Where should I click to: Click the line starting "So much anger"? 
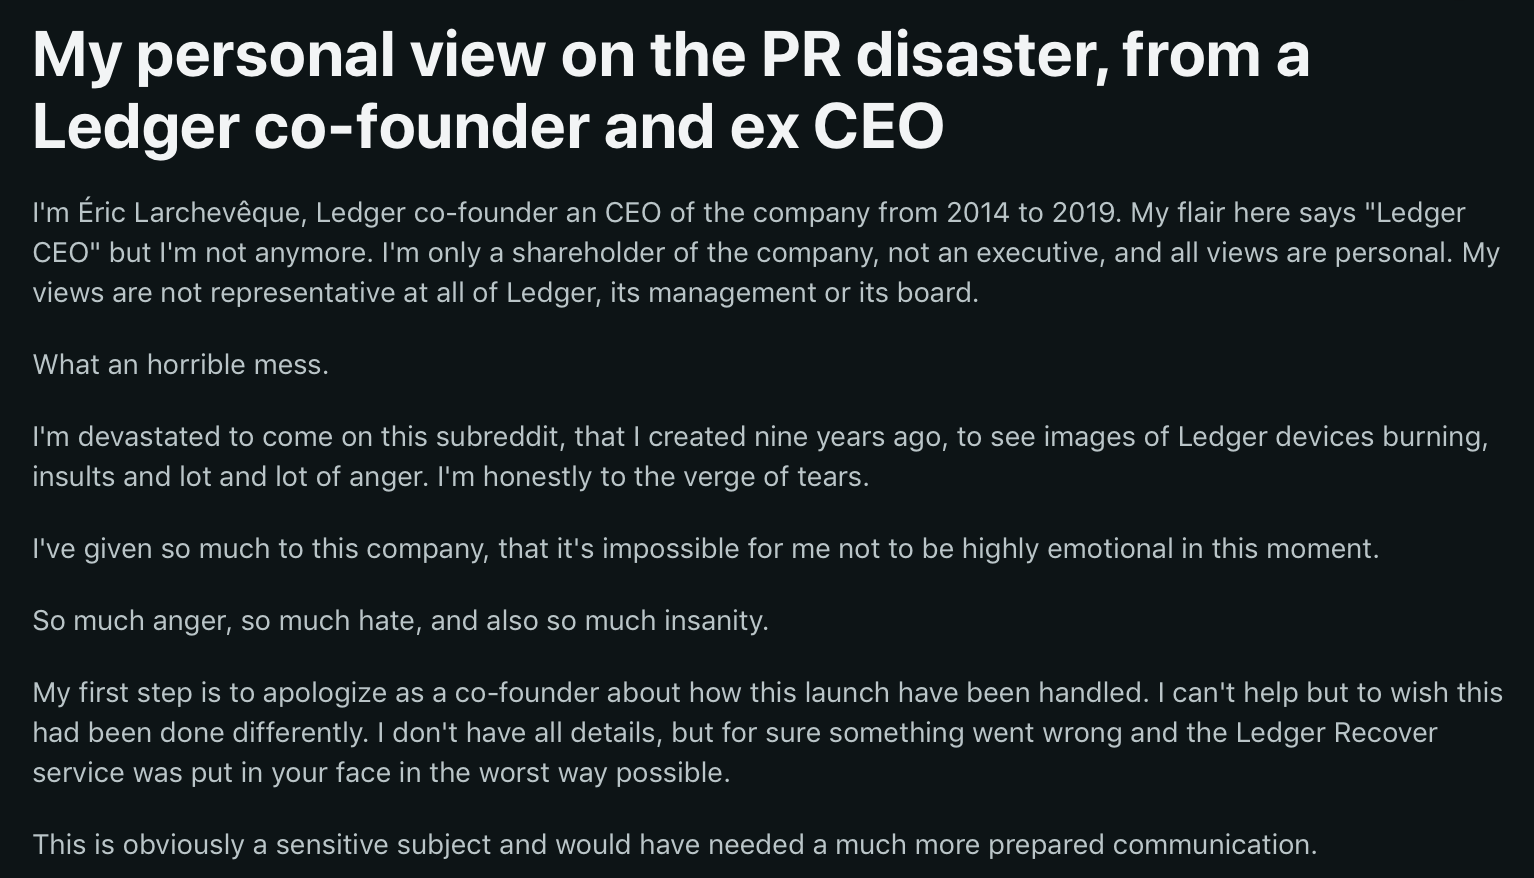point(401,621)
